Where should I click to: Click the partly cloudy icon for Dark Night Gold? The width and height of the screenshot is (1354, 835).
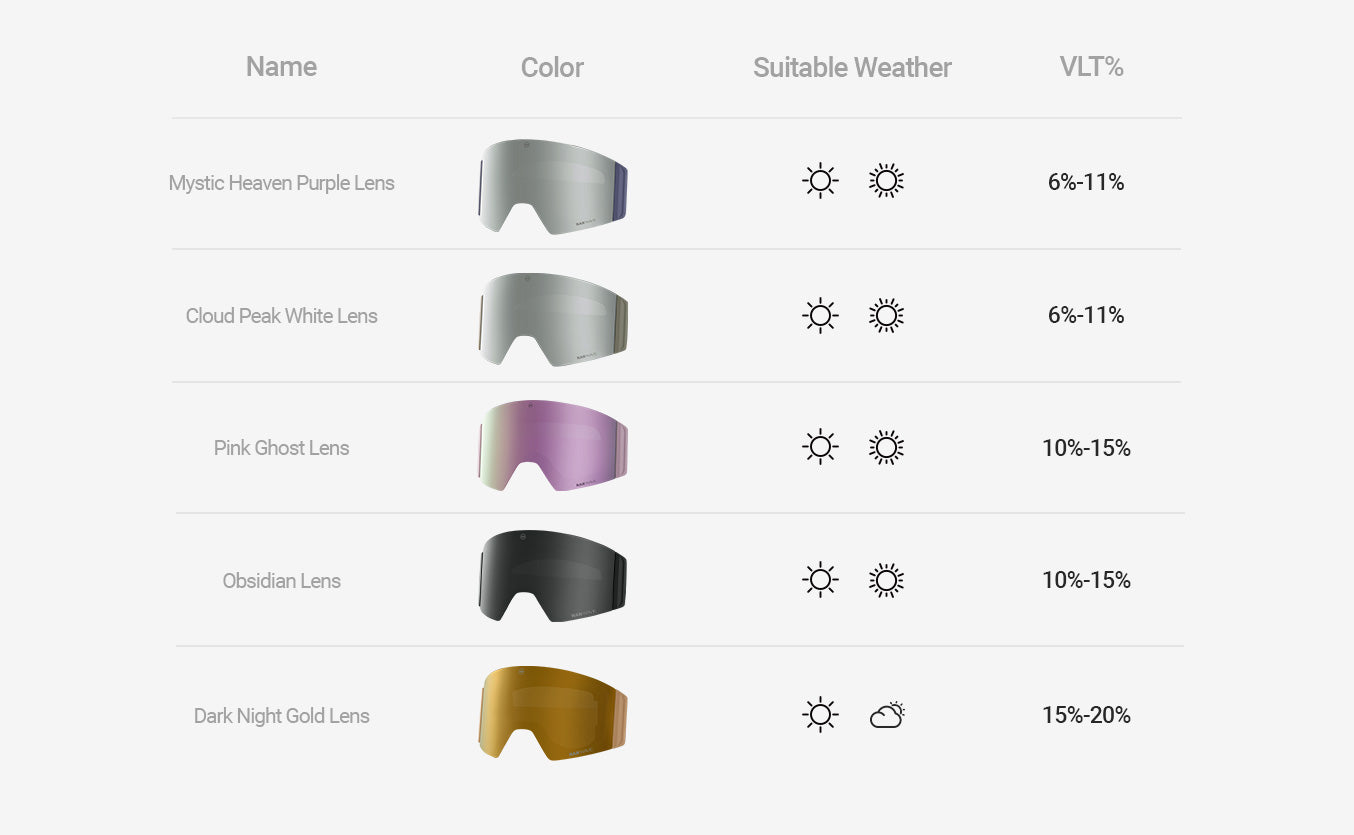(887, 715)
